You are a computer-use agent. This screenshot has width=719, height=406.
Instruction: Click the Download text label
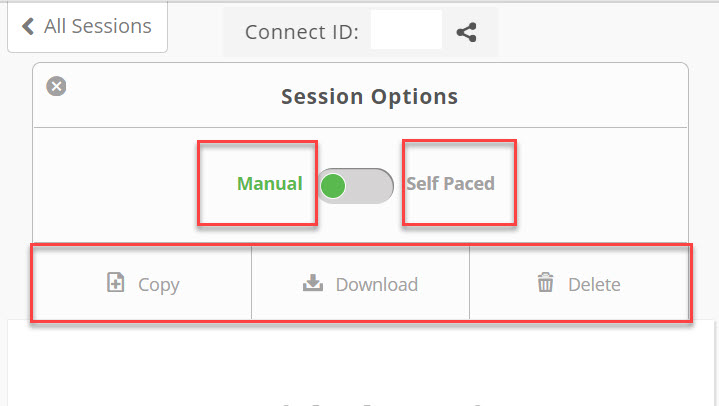[x=377, y=284]
